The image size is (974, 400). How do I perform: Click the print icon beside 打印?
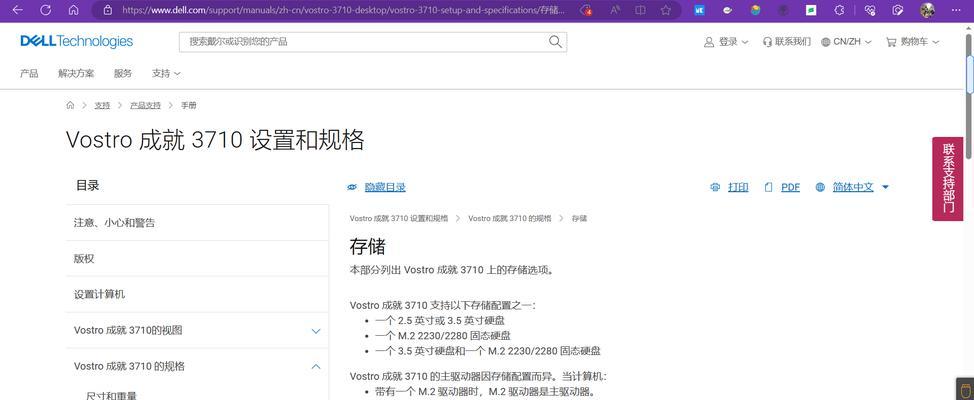click(715, 187)
